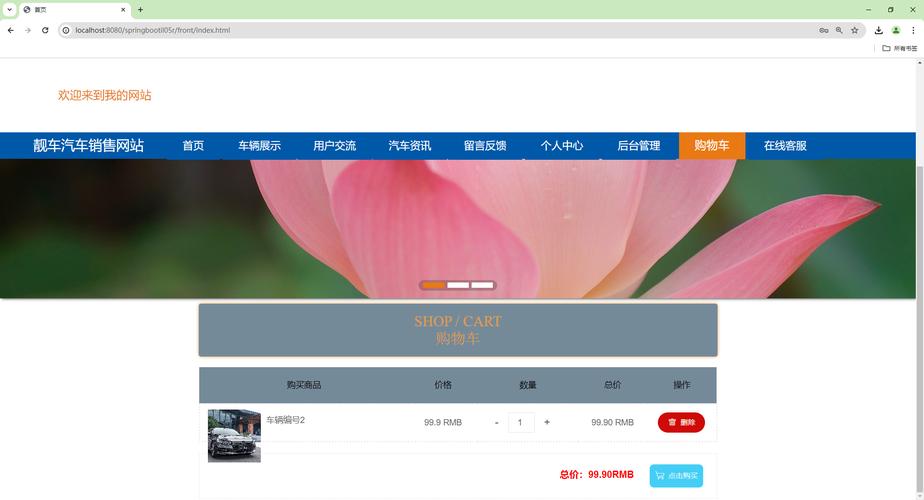
Task: View site information icon in address bar
Action: 66,30
